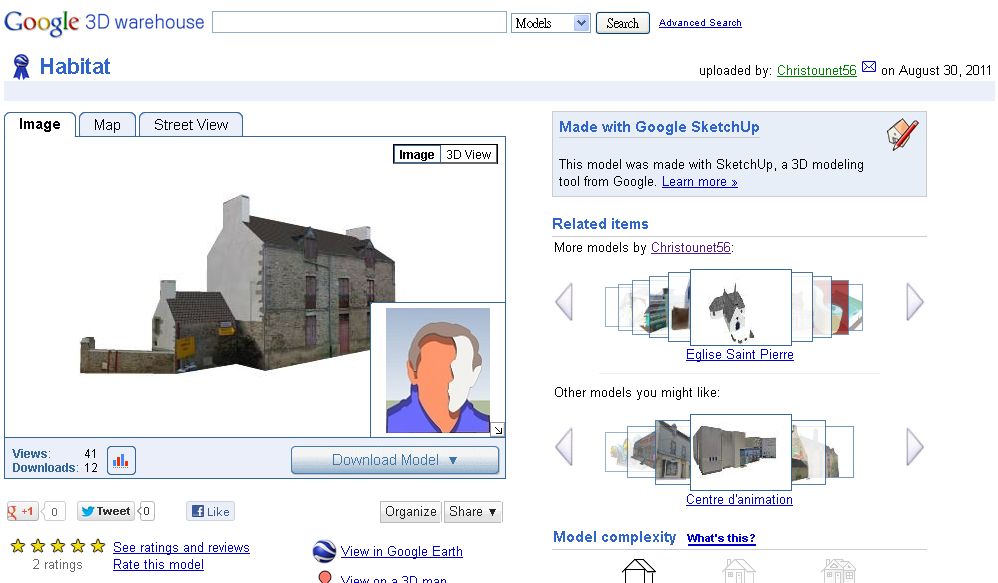Click the Centre d'animation thumbnail

point(741,452)
